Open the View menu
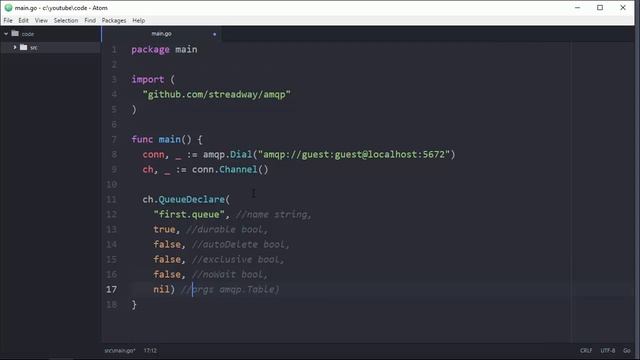Viewport: 640px width, 360px height. click(x=41, y=20)
